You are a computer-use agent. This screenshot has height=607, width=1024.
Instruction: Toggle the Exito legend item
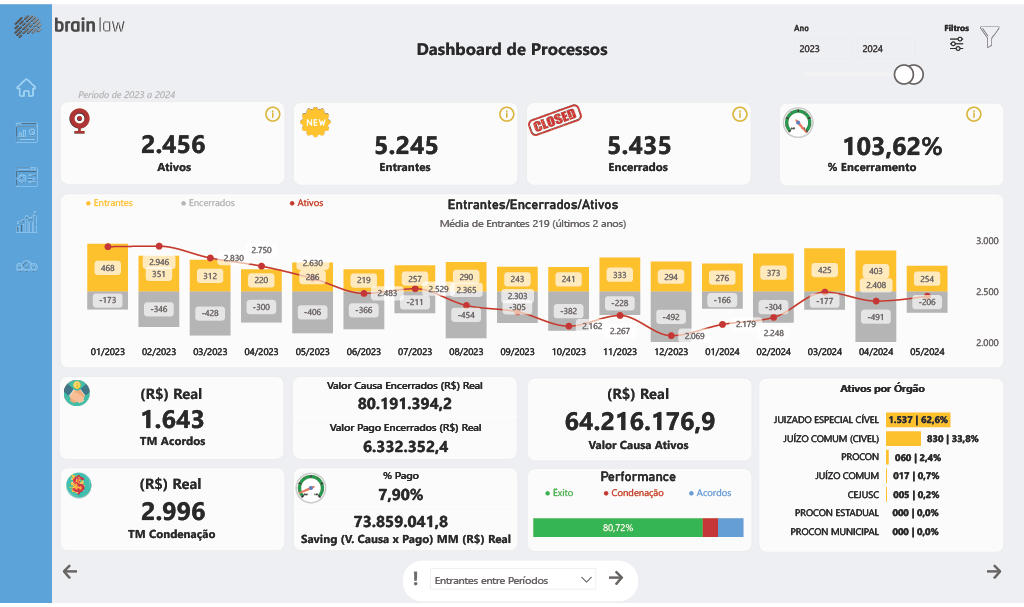click(559, 493)
